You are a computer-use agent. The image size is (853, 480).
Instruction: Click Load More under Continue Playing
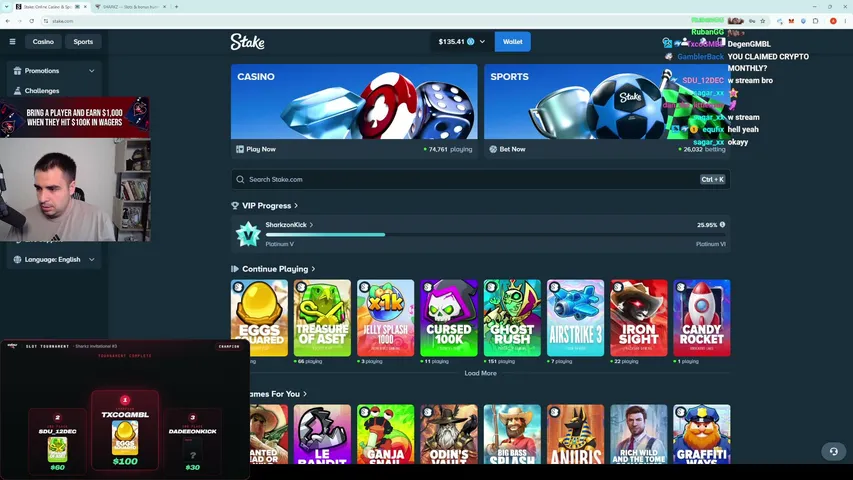pyautogui.click(x=480, y=373)
